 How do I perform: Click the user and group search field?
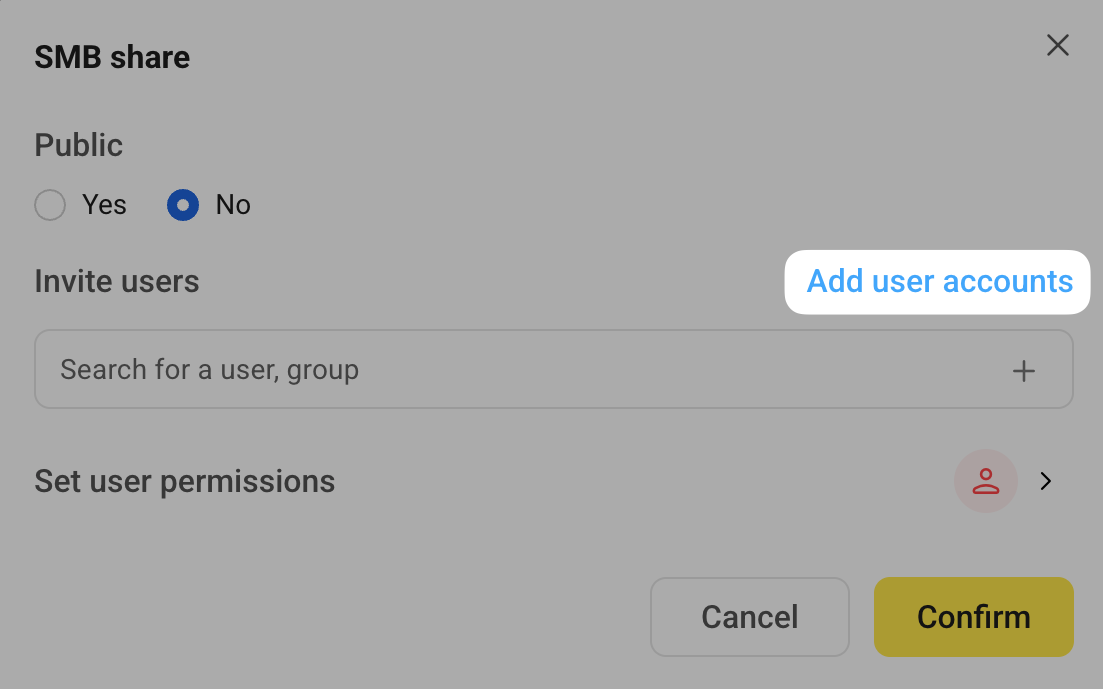point(400,369)
